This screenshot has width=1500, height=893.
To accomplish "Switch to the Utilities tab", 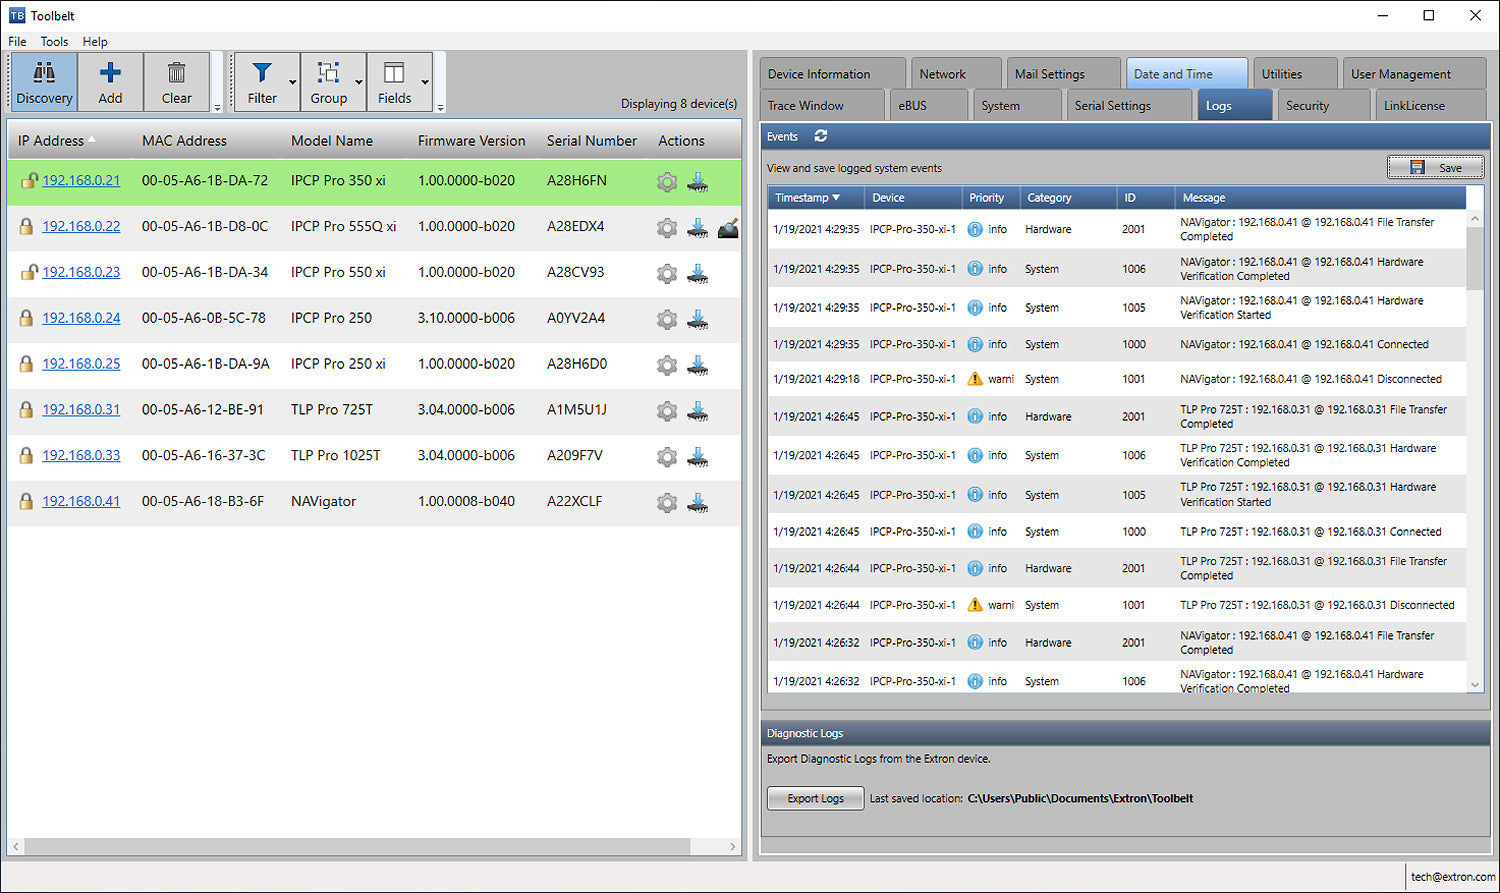I will click(x=1294, y=74).
